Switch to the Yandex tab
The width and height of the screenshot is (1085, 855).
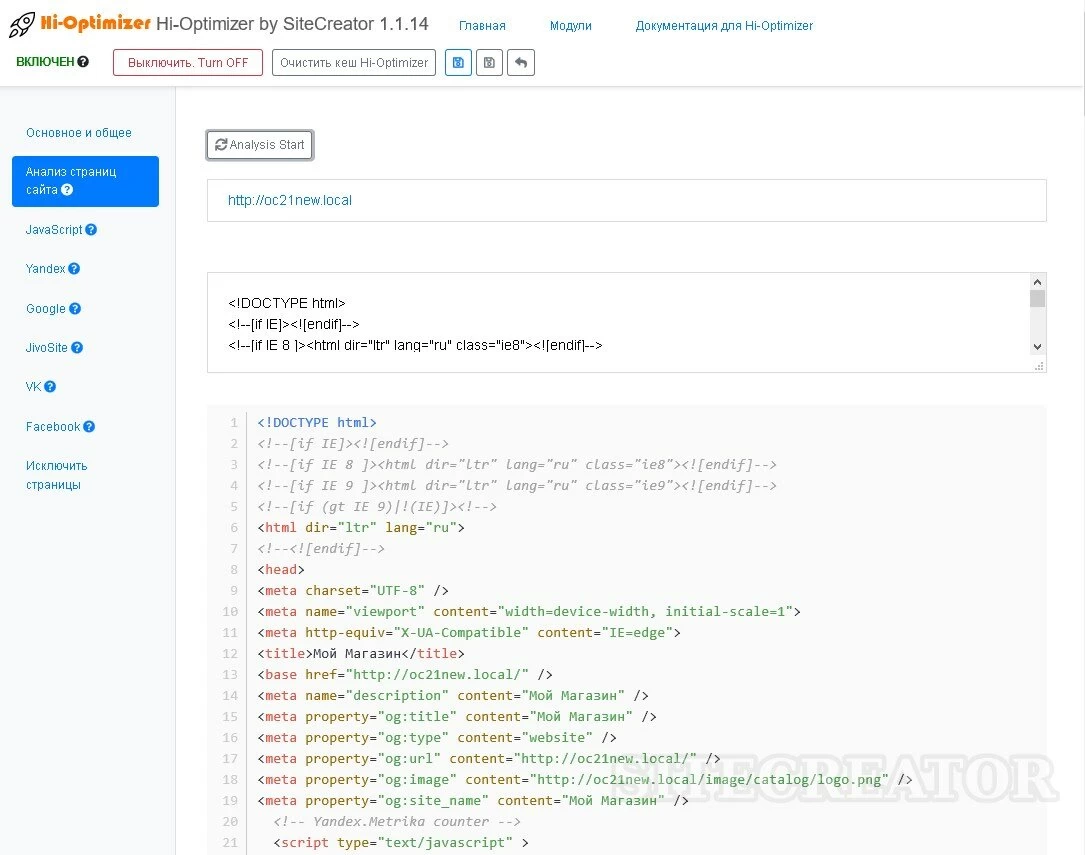pos(46,268)
